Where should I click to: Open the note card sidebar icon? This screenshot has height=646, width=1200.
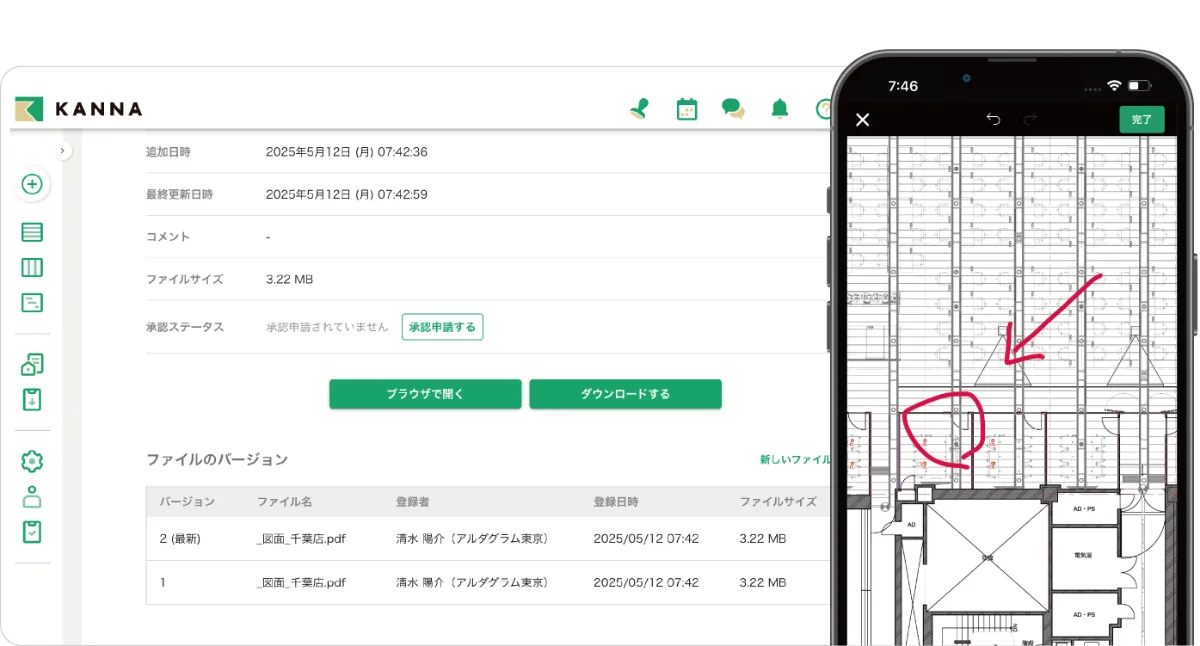[x=32, y=302]
